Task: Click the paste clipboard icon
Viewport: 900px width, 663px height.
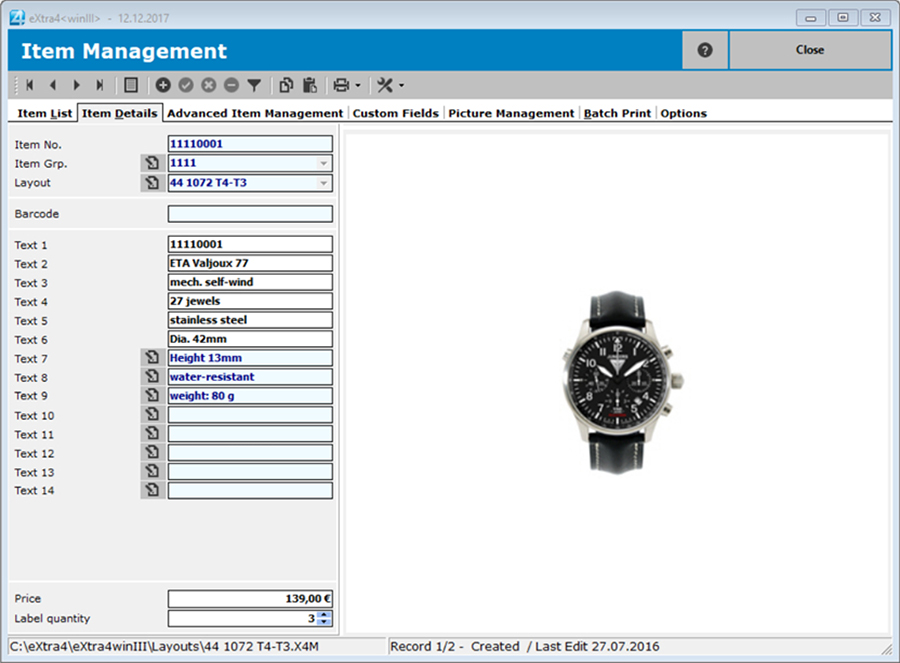Action: [x=310, y=85]
